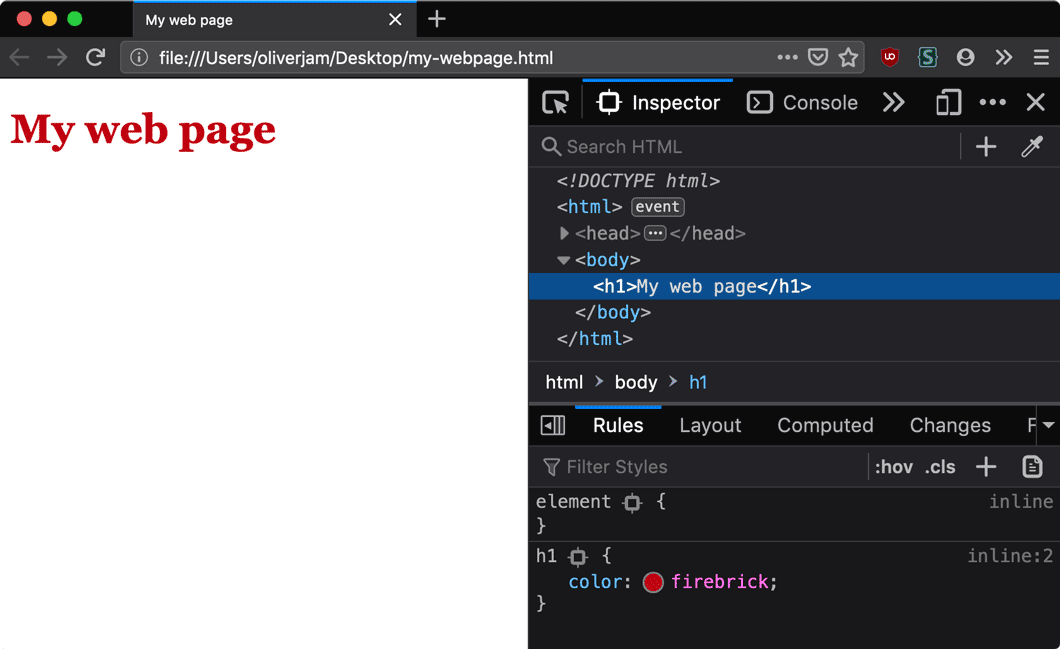Click the event badge on html
1060x649 pixels.
pos(658,207)
